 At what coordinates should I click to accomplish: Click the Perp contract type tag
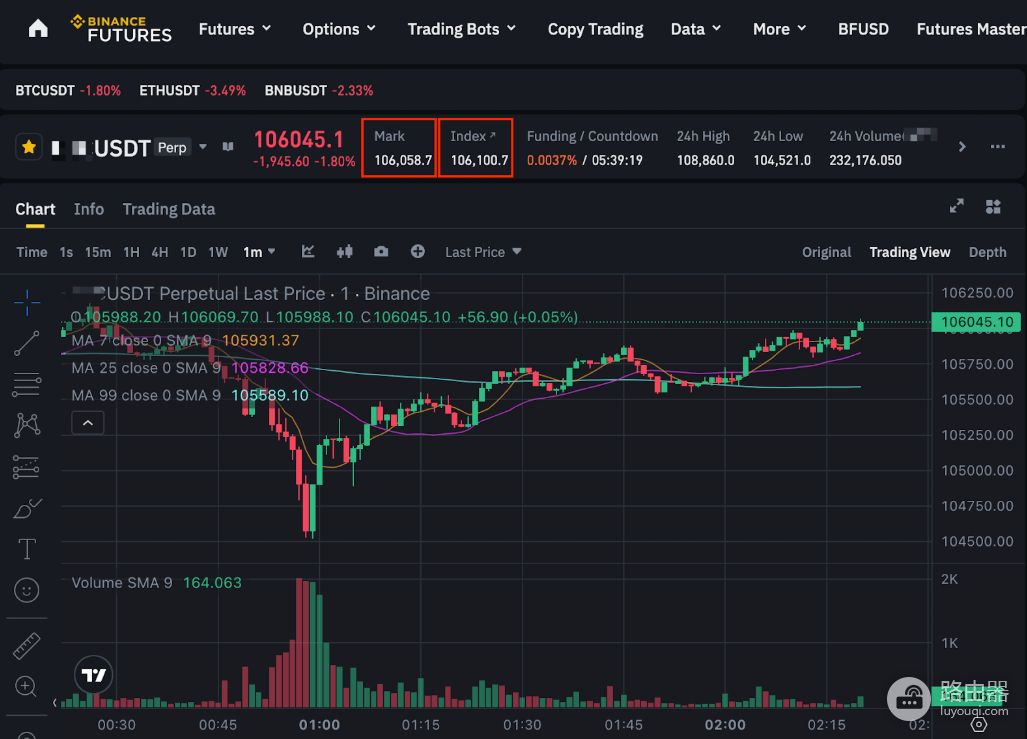(172, 147)
